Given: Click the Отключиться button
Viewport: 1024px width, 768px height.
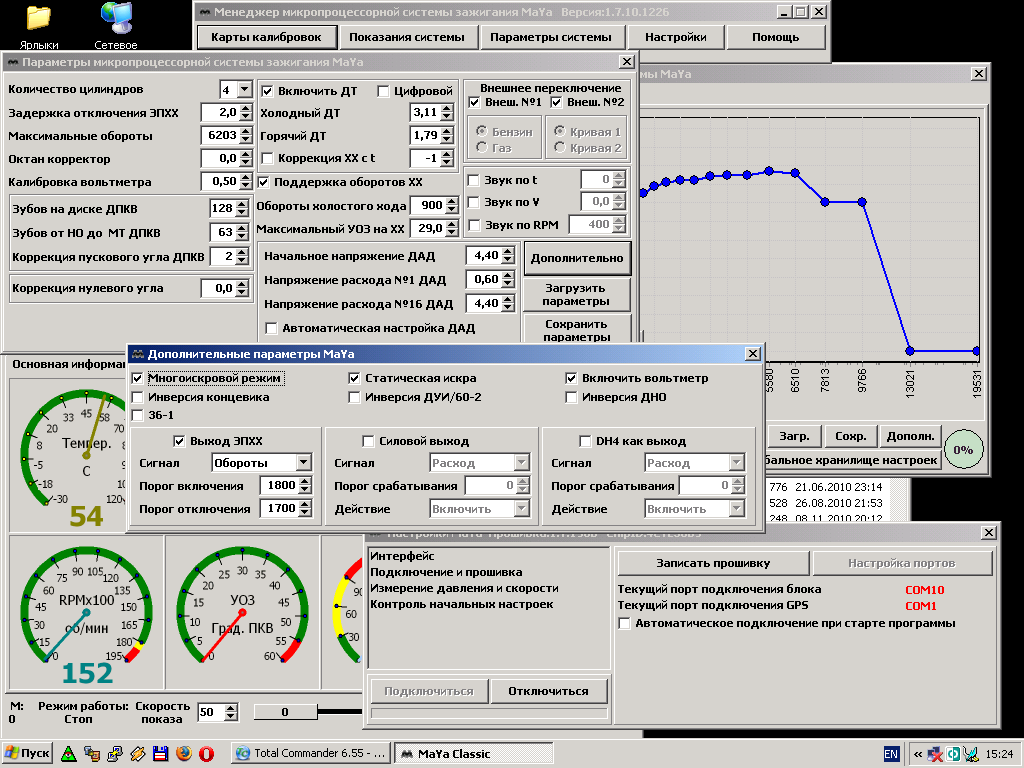Looking at the screenshot, I should (x=549, y=692).
